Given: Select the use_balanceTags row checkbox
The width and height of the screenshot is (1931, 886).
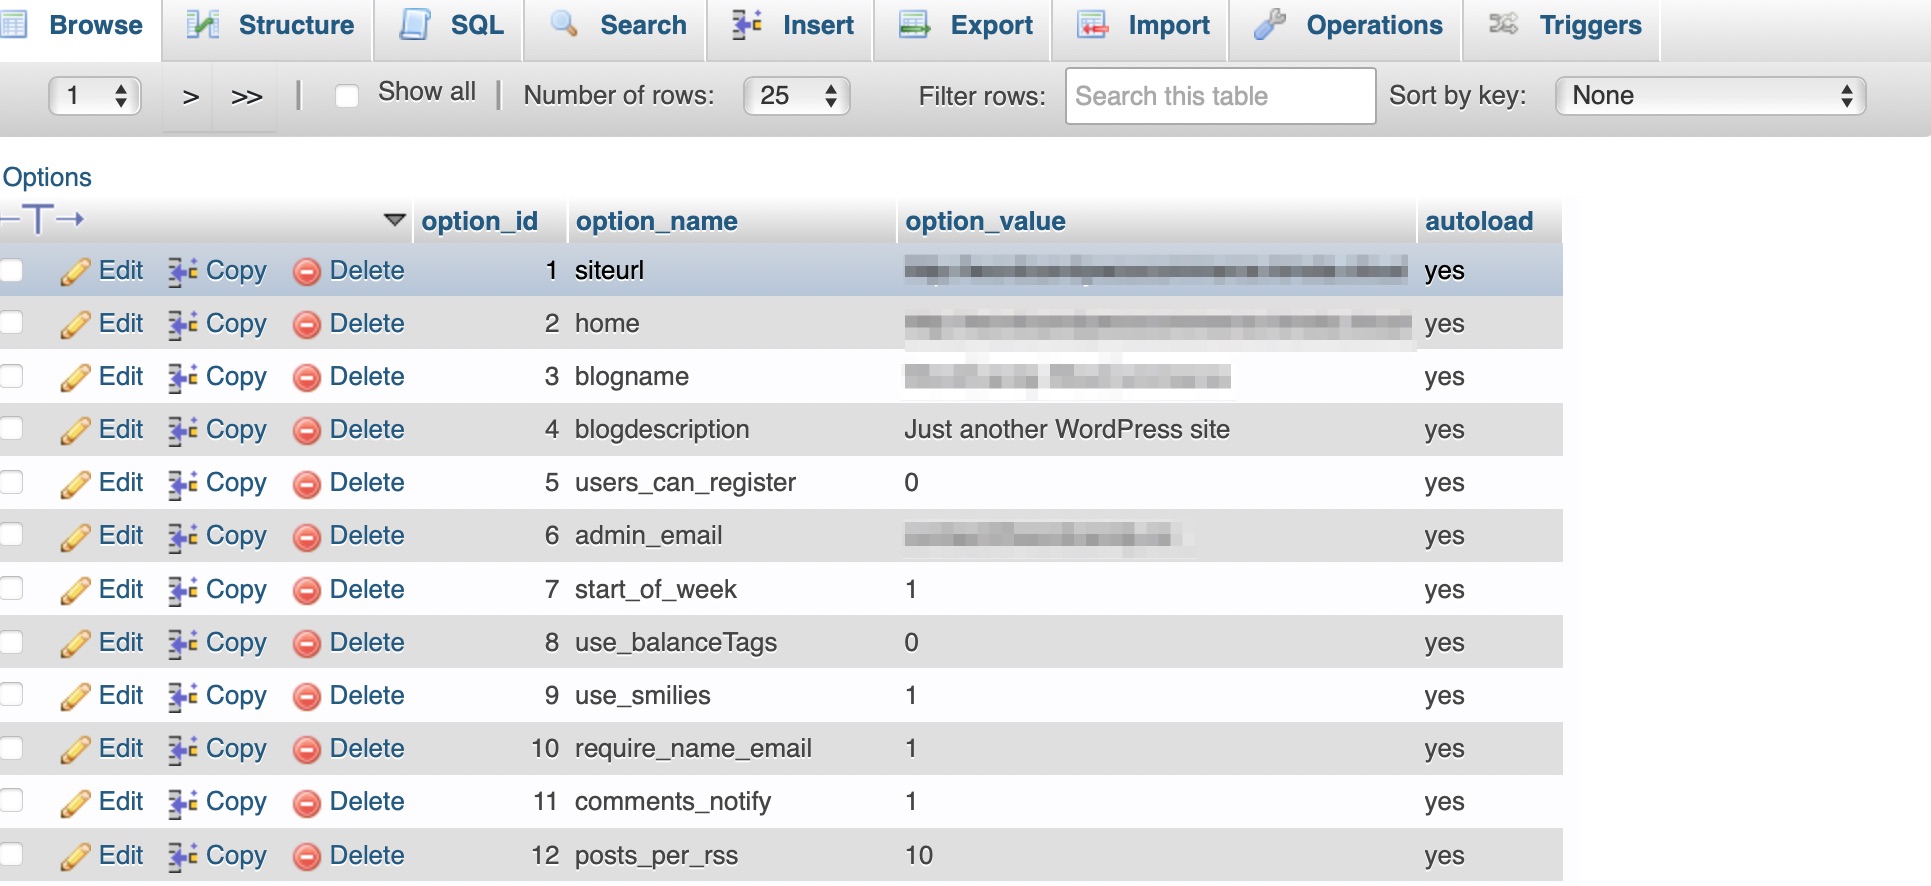Looking at the screenshot, I should (x=11, y=642).
